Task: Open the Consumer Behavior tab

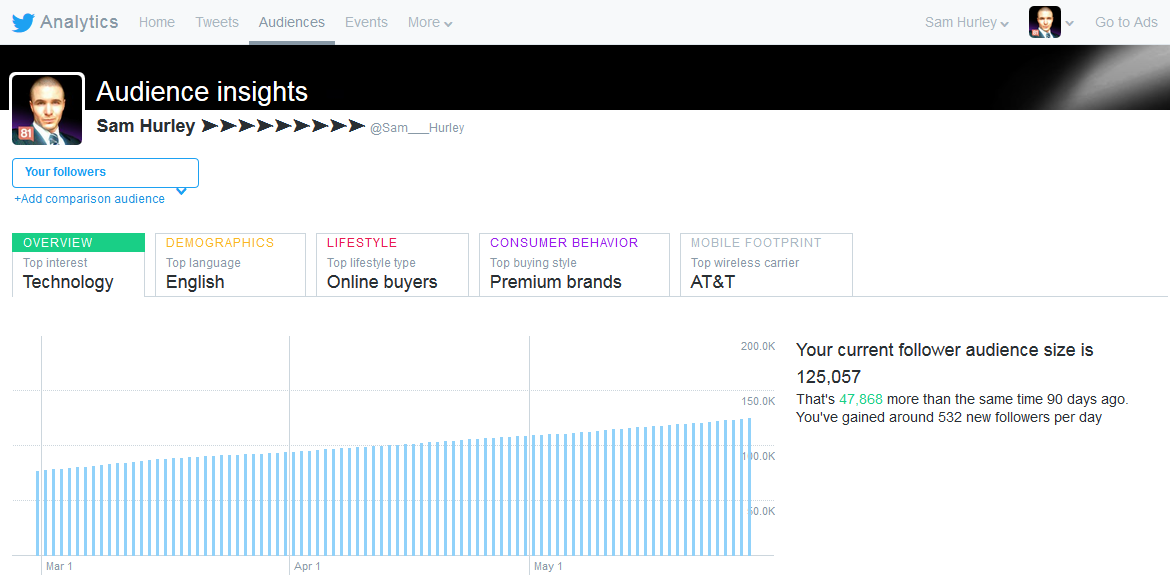Action: (574, 264)
